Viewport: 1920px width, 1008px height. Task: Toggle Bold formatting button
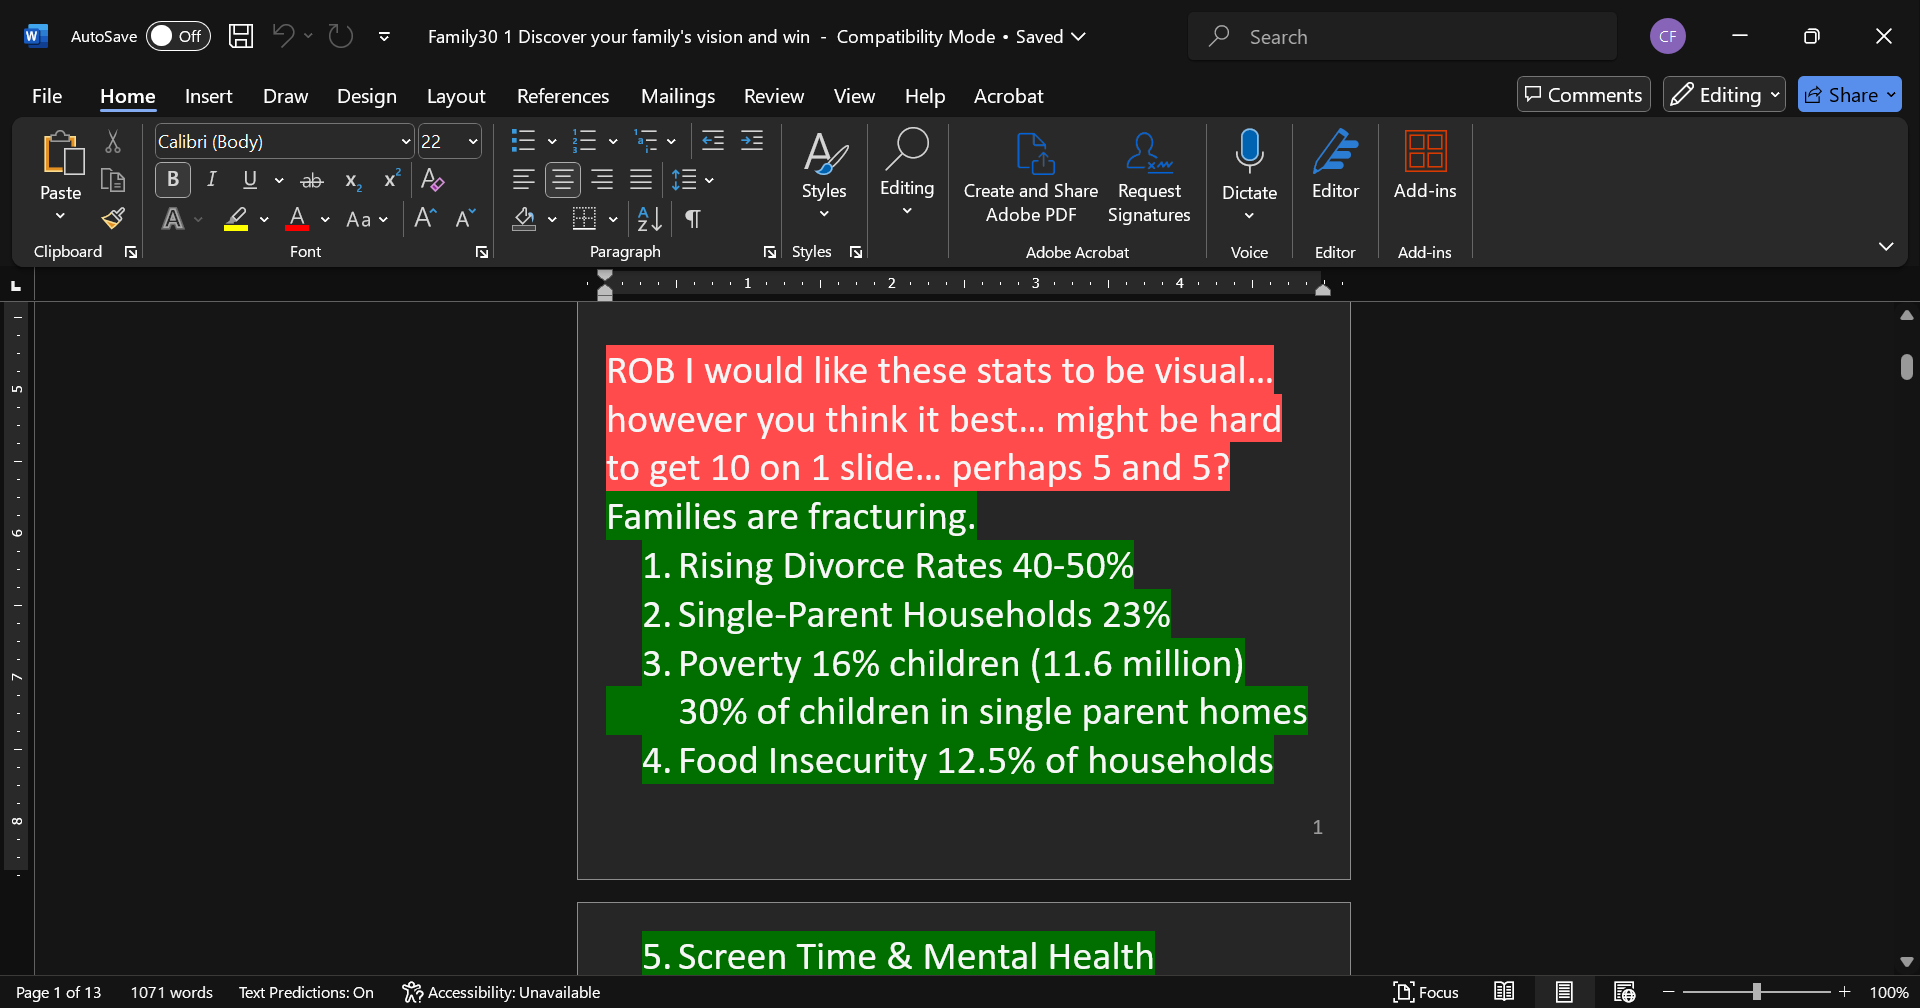(173, 180)
